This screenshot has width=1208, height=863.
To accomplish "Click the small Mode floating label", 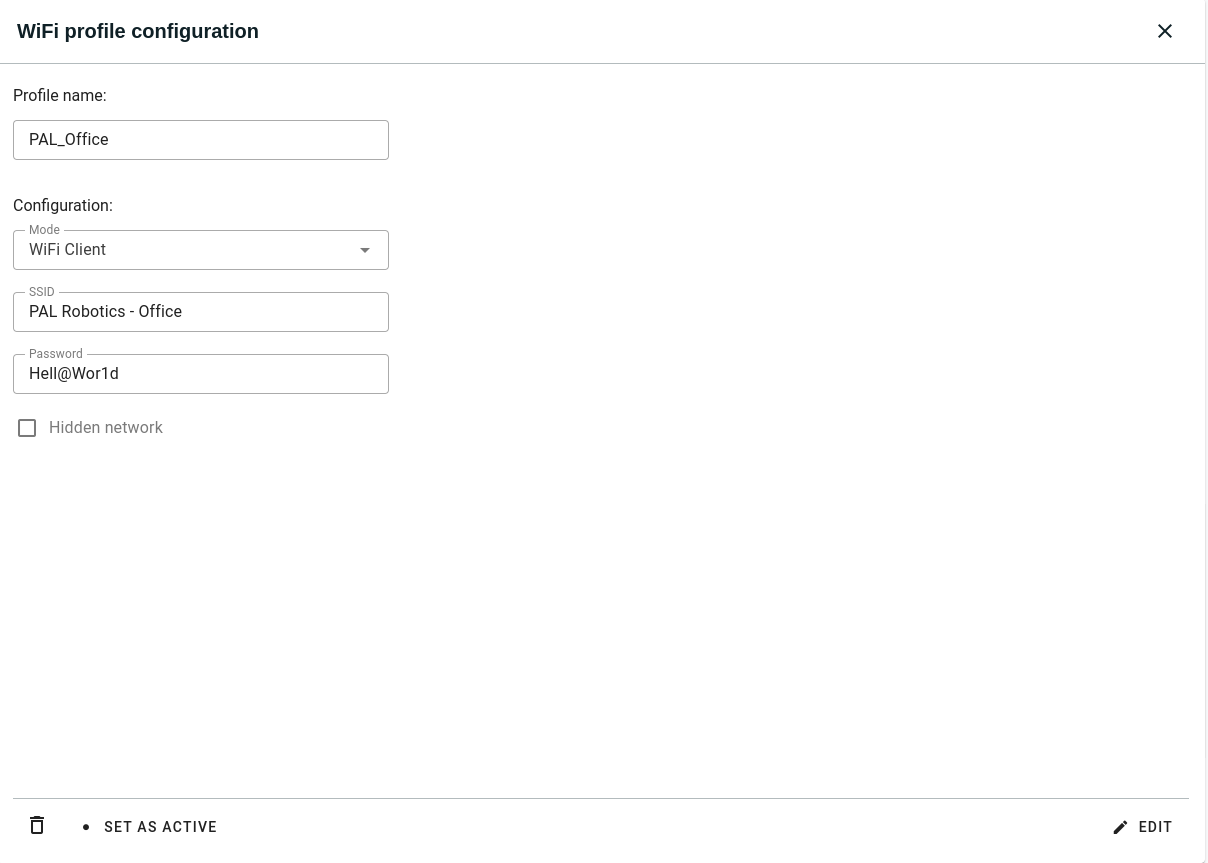I will pyautogui.click(x=44, y=230).
